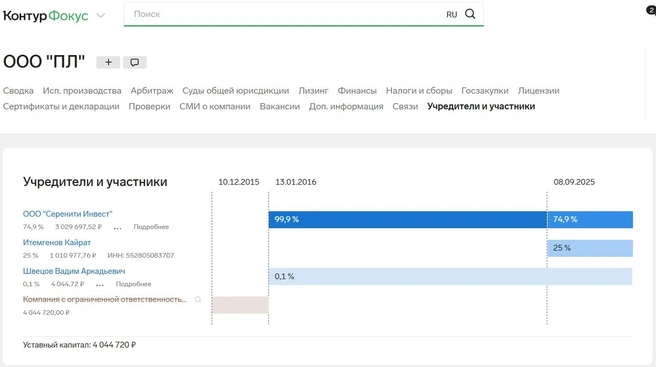656x367 pixels.
Task: Open Компания с ограниченной ответственностью link
Action: (x=105, y=299)
